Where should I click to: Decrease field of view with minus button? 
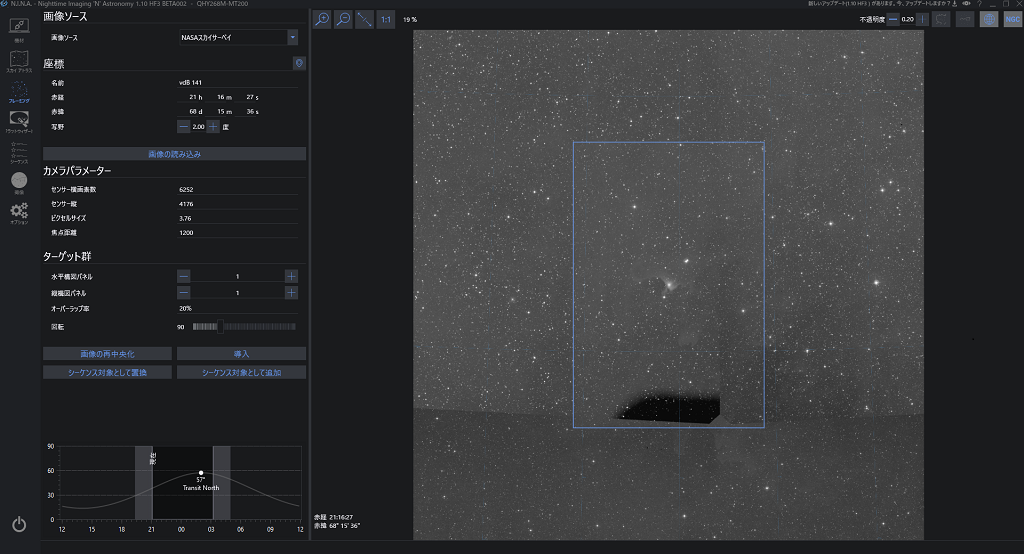[x=184, y=127]
